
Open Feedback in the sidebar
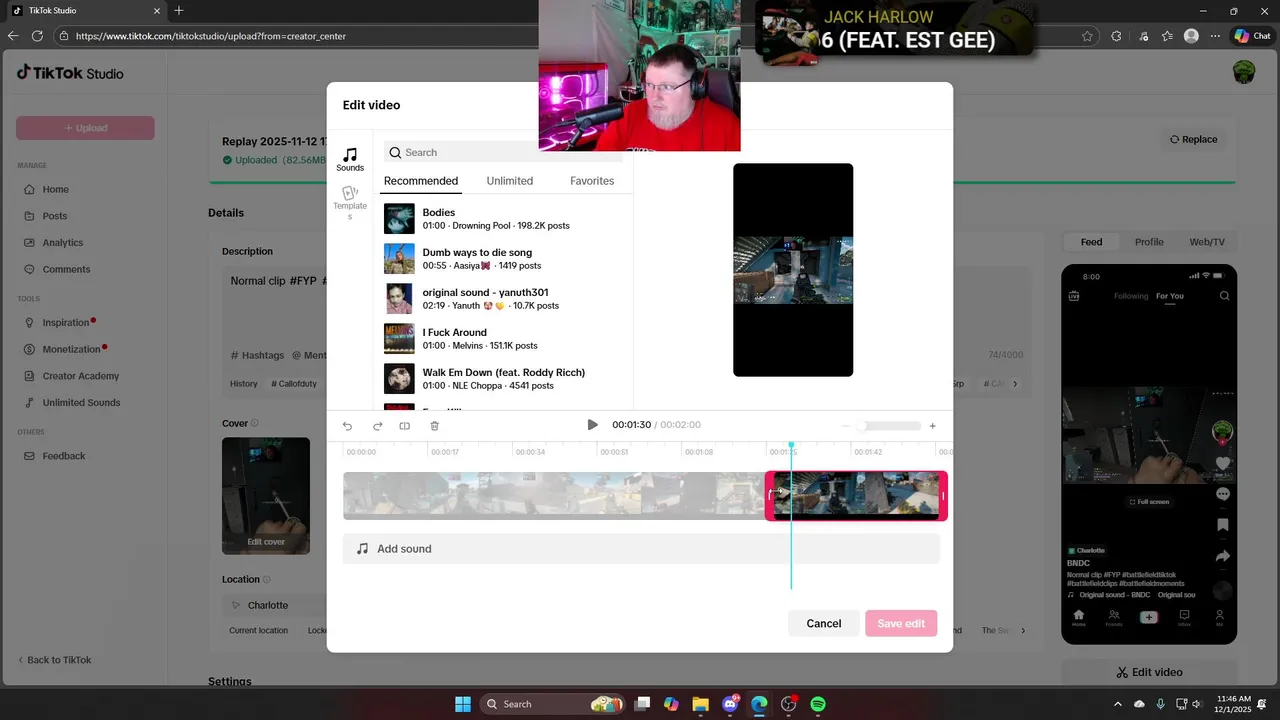[x=63, y=456]
